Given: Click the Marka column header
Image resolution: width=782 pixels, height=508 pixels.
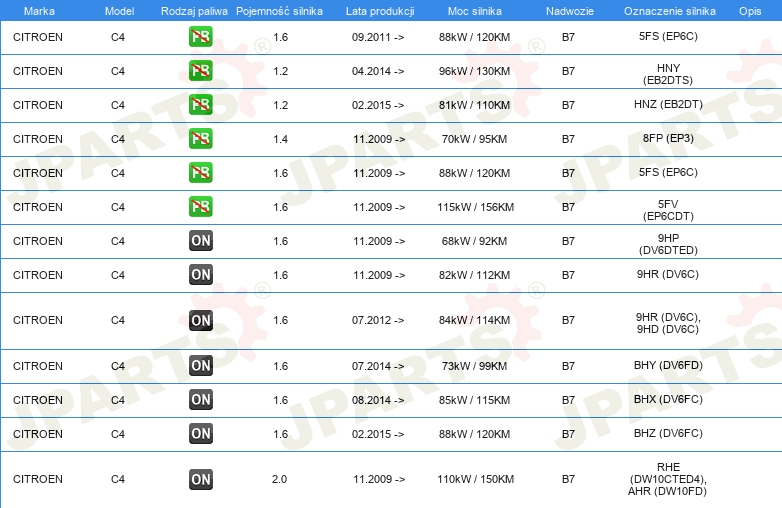Looking at the screenshot, I should pos(39,11).
